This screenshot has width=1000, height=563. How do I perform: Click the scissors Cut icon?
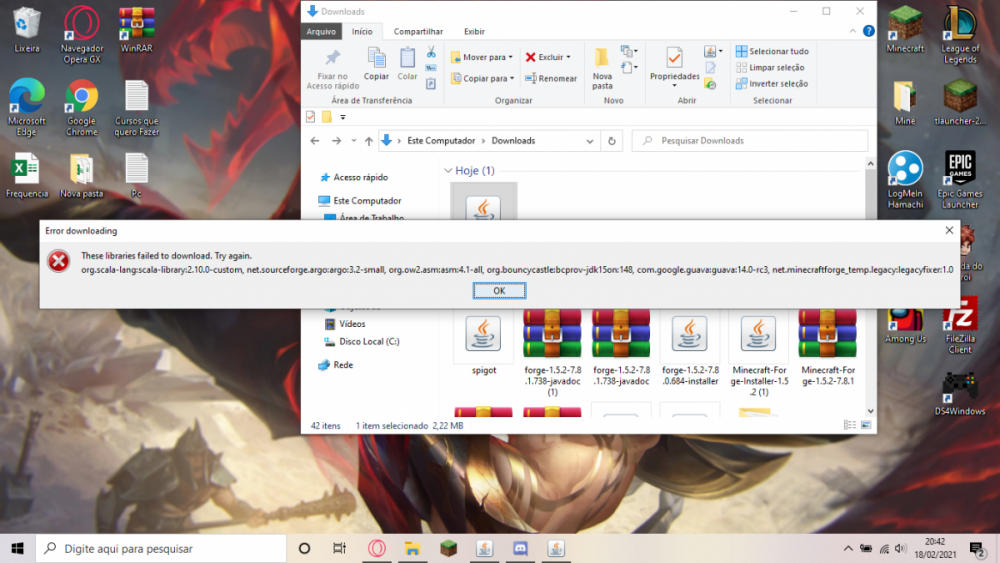pyautogui.click(x=431, y=52)
